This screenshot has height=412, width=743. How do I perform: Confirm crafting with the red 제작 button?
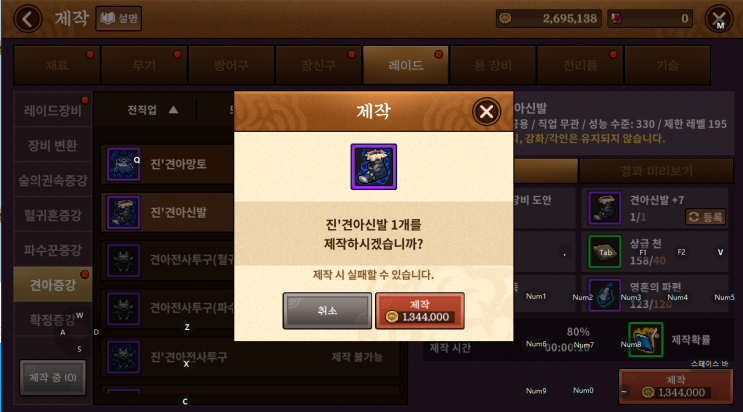(x=419, y=311)
